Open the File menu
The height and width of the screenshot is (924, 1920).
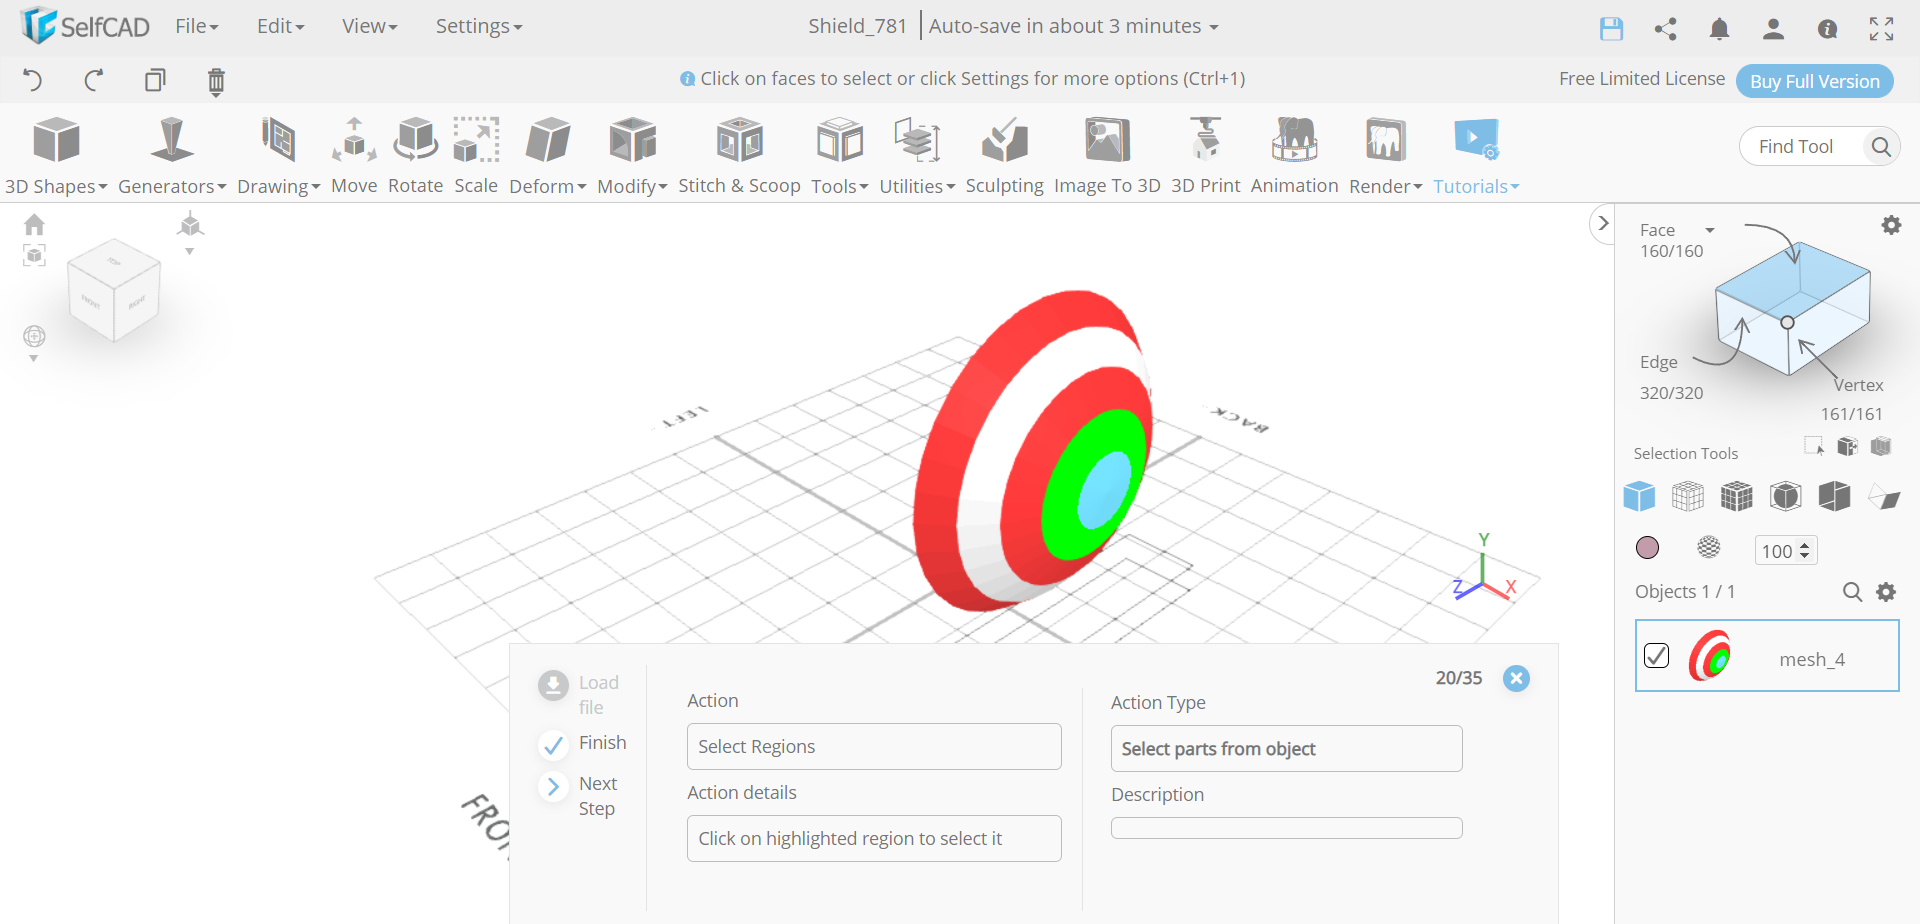coord(196,27)
